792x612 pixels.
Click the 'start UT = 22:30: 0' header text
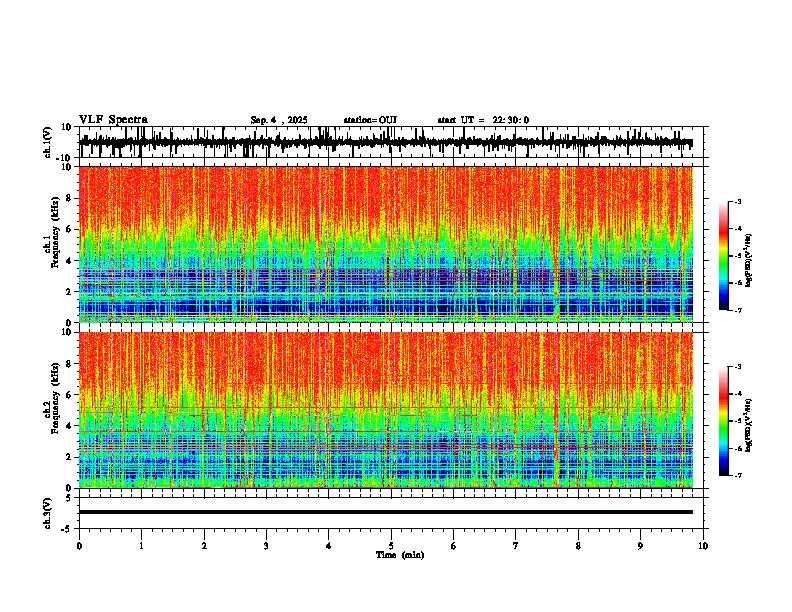(x=483, y=120)
